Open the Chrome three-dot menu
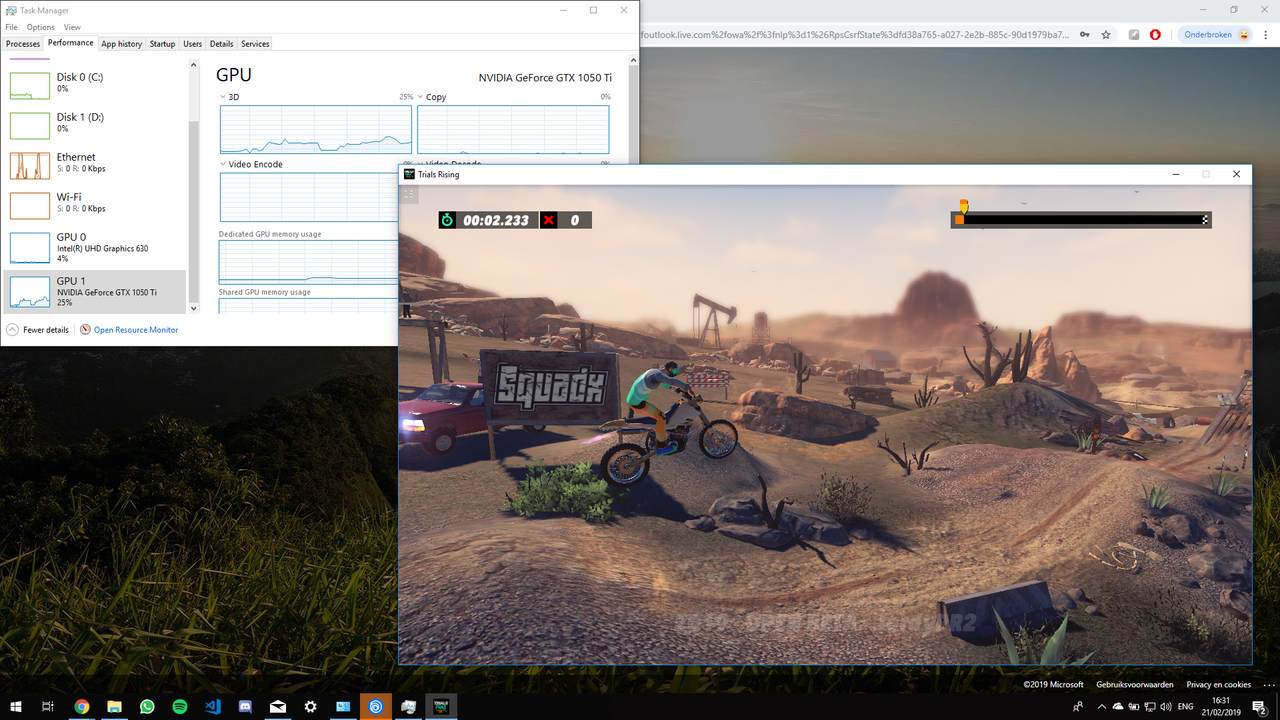 pyautogui.click(x=1266, y=34)
